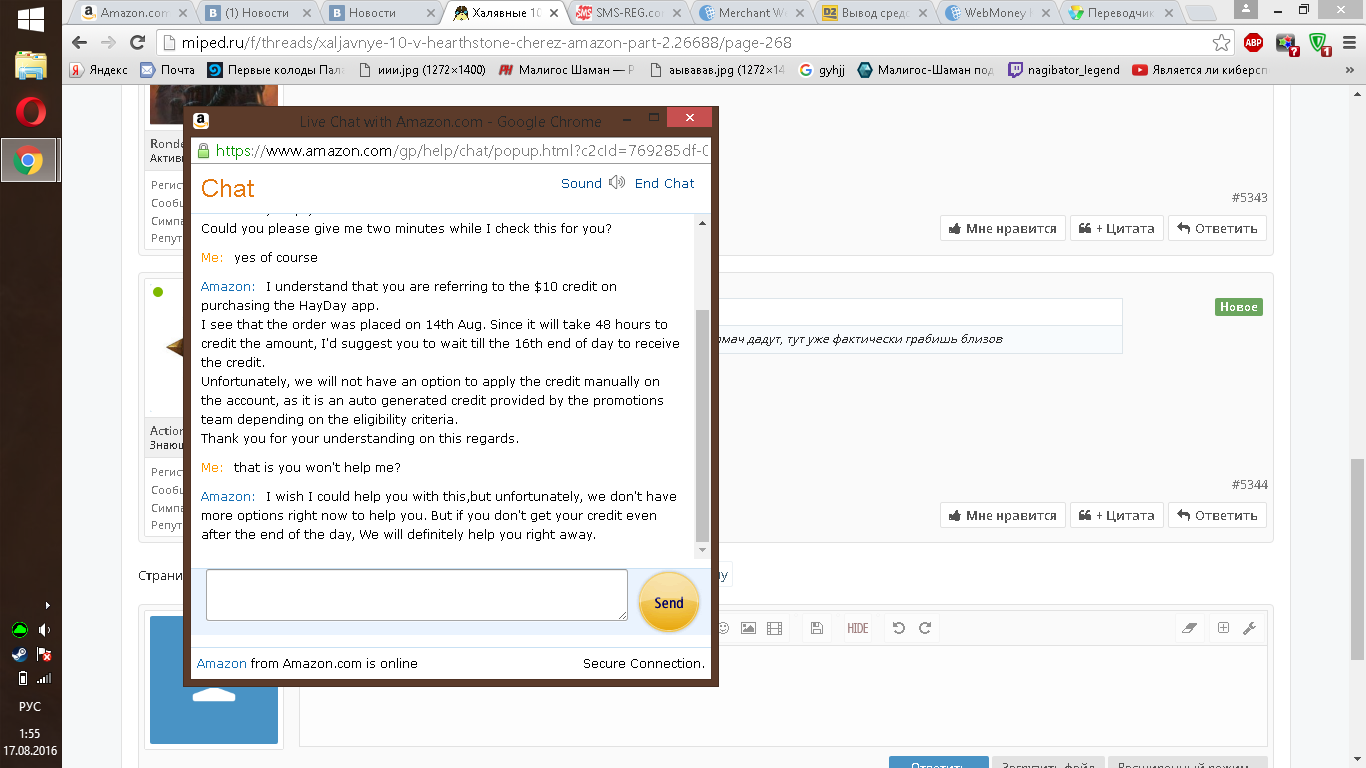Click the forum page scrollbar thumb
The height and width of the screenshot is (768, 1366).
1357,558
